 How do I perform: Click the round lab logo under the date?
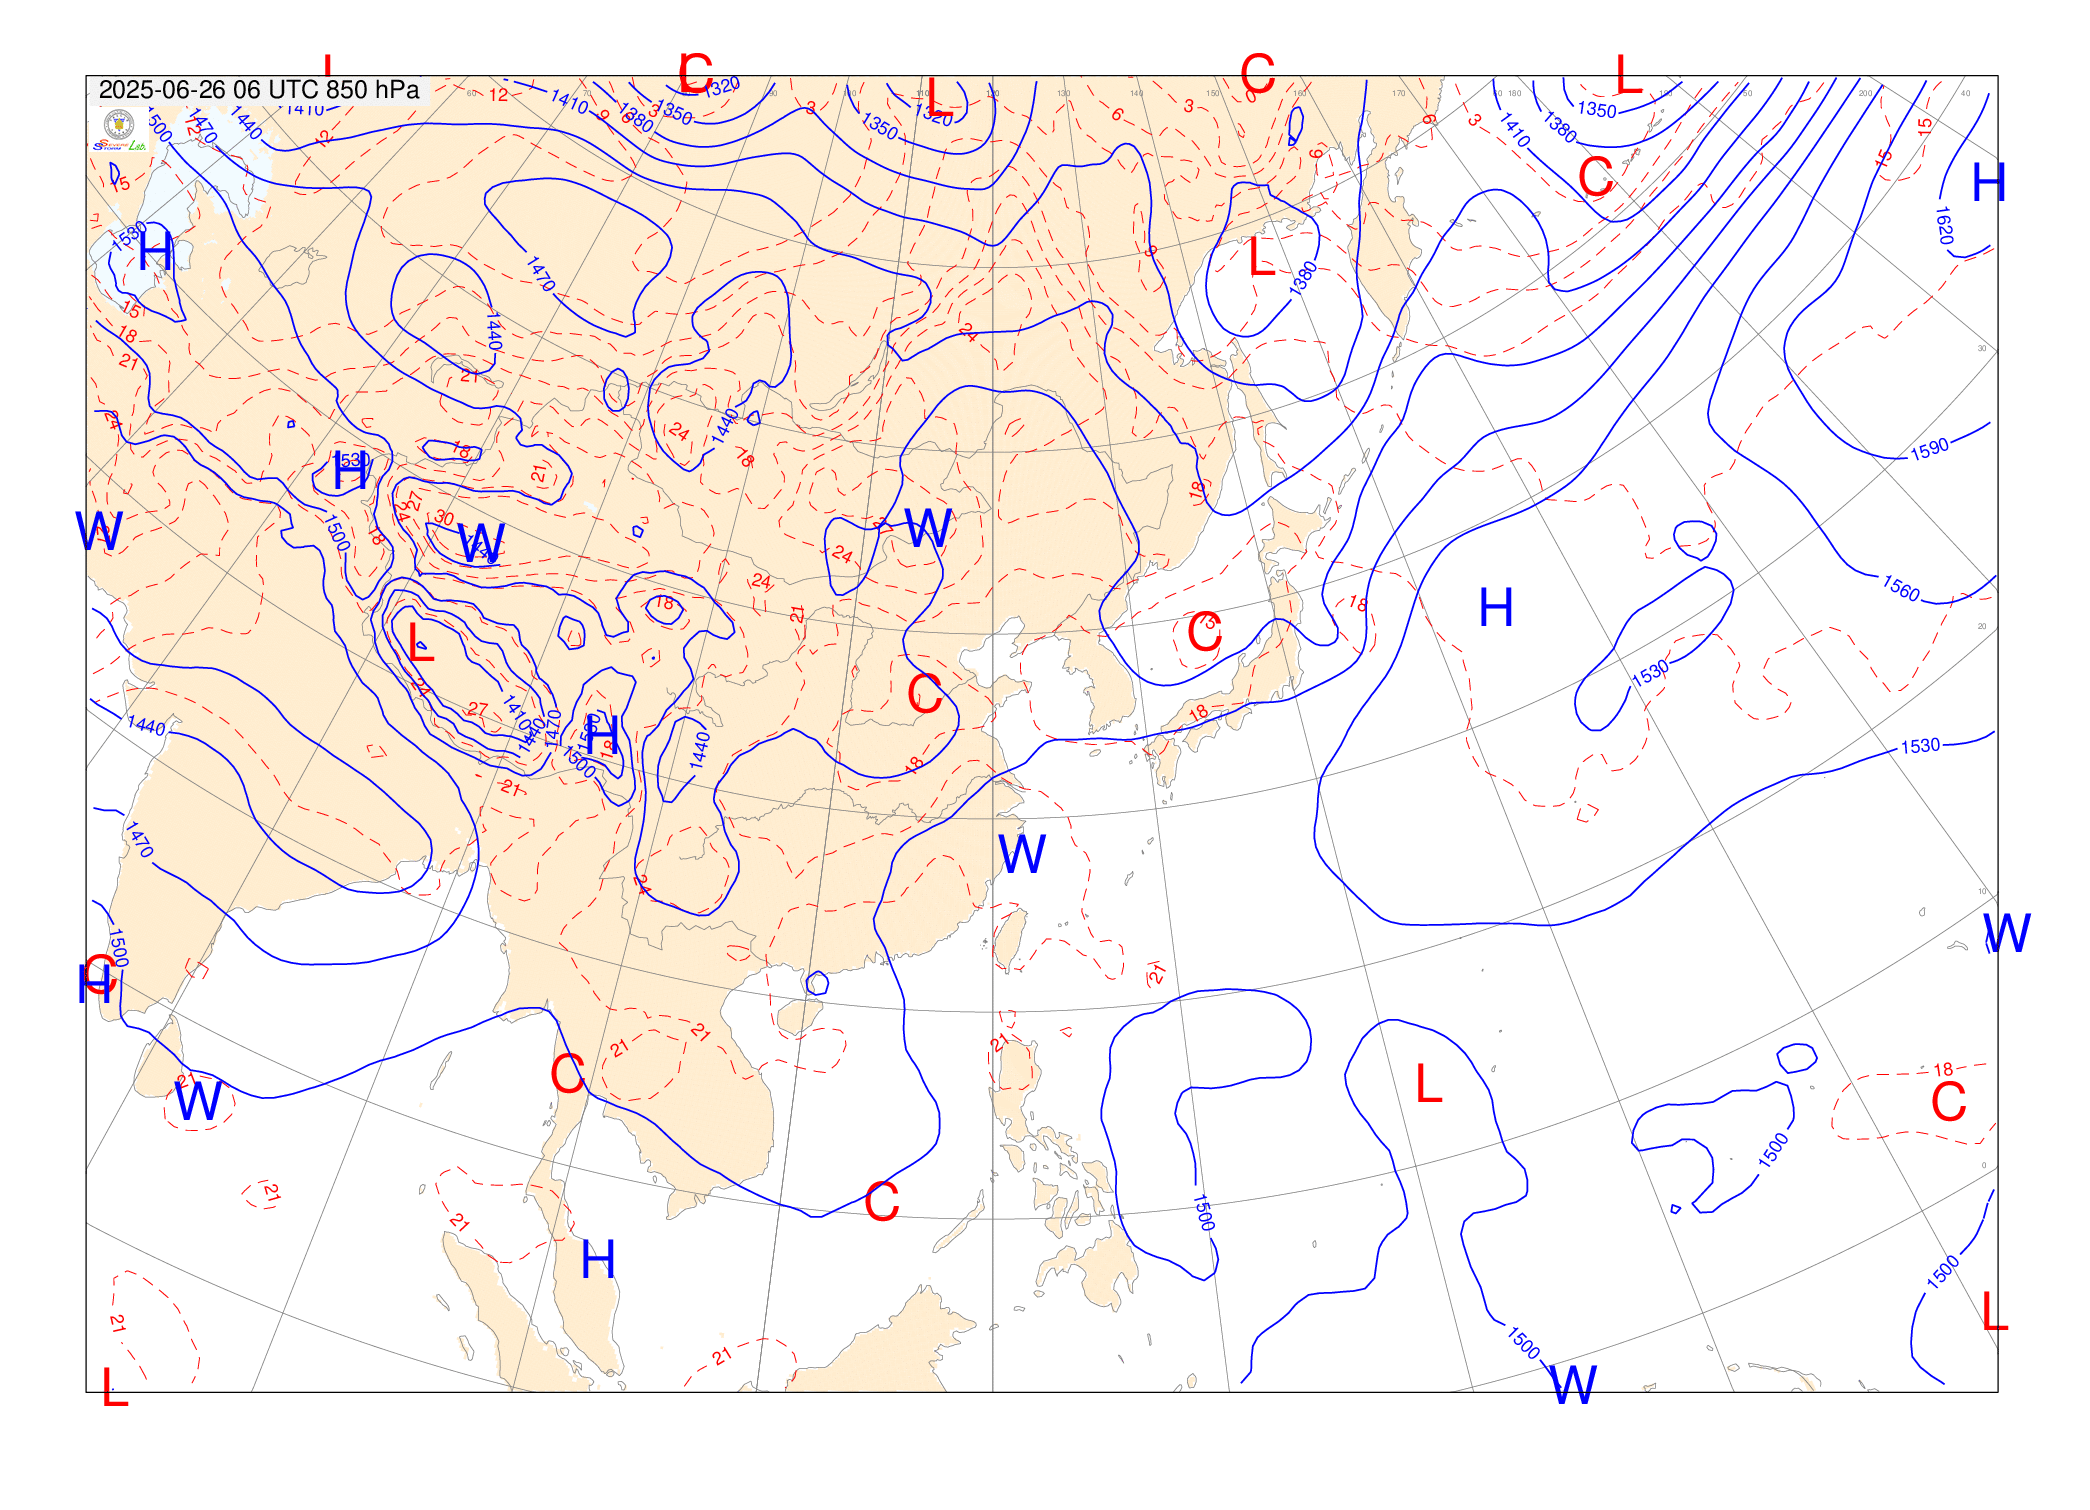point(119,124)
